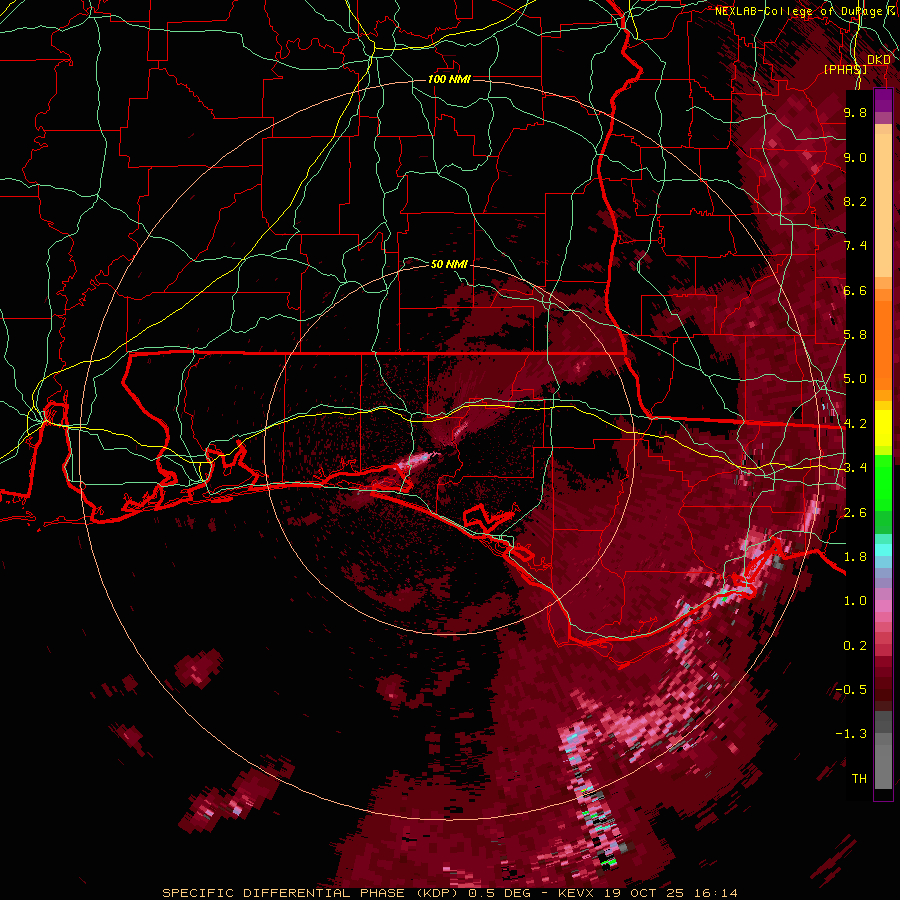This screenshot has width=900, height=900.
Task: Click the [PHAS] legend unit label
Action: (845, 69)
